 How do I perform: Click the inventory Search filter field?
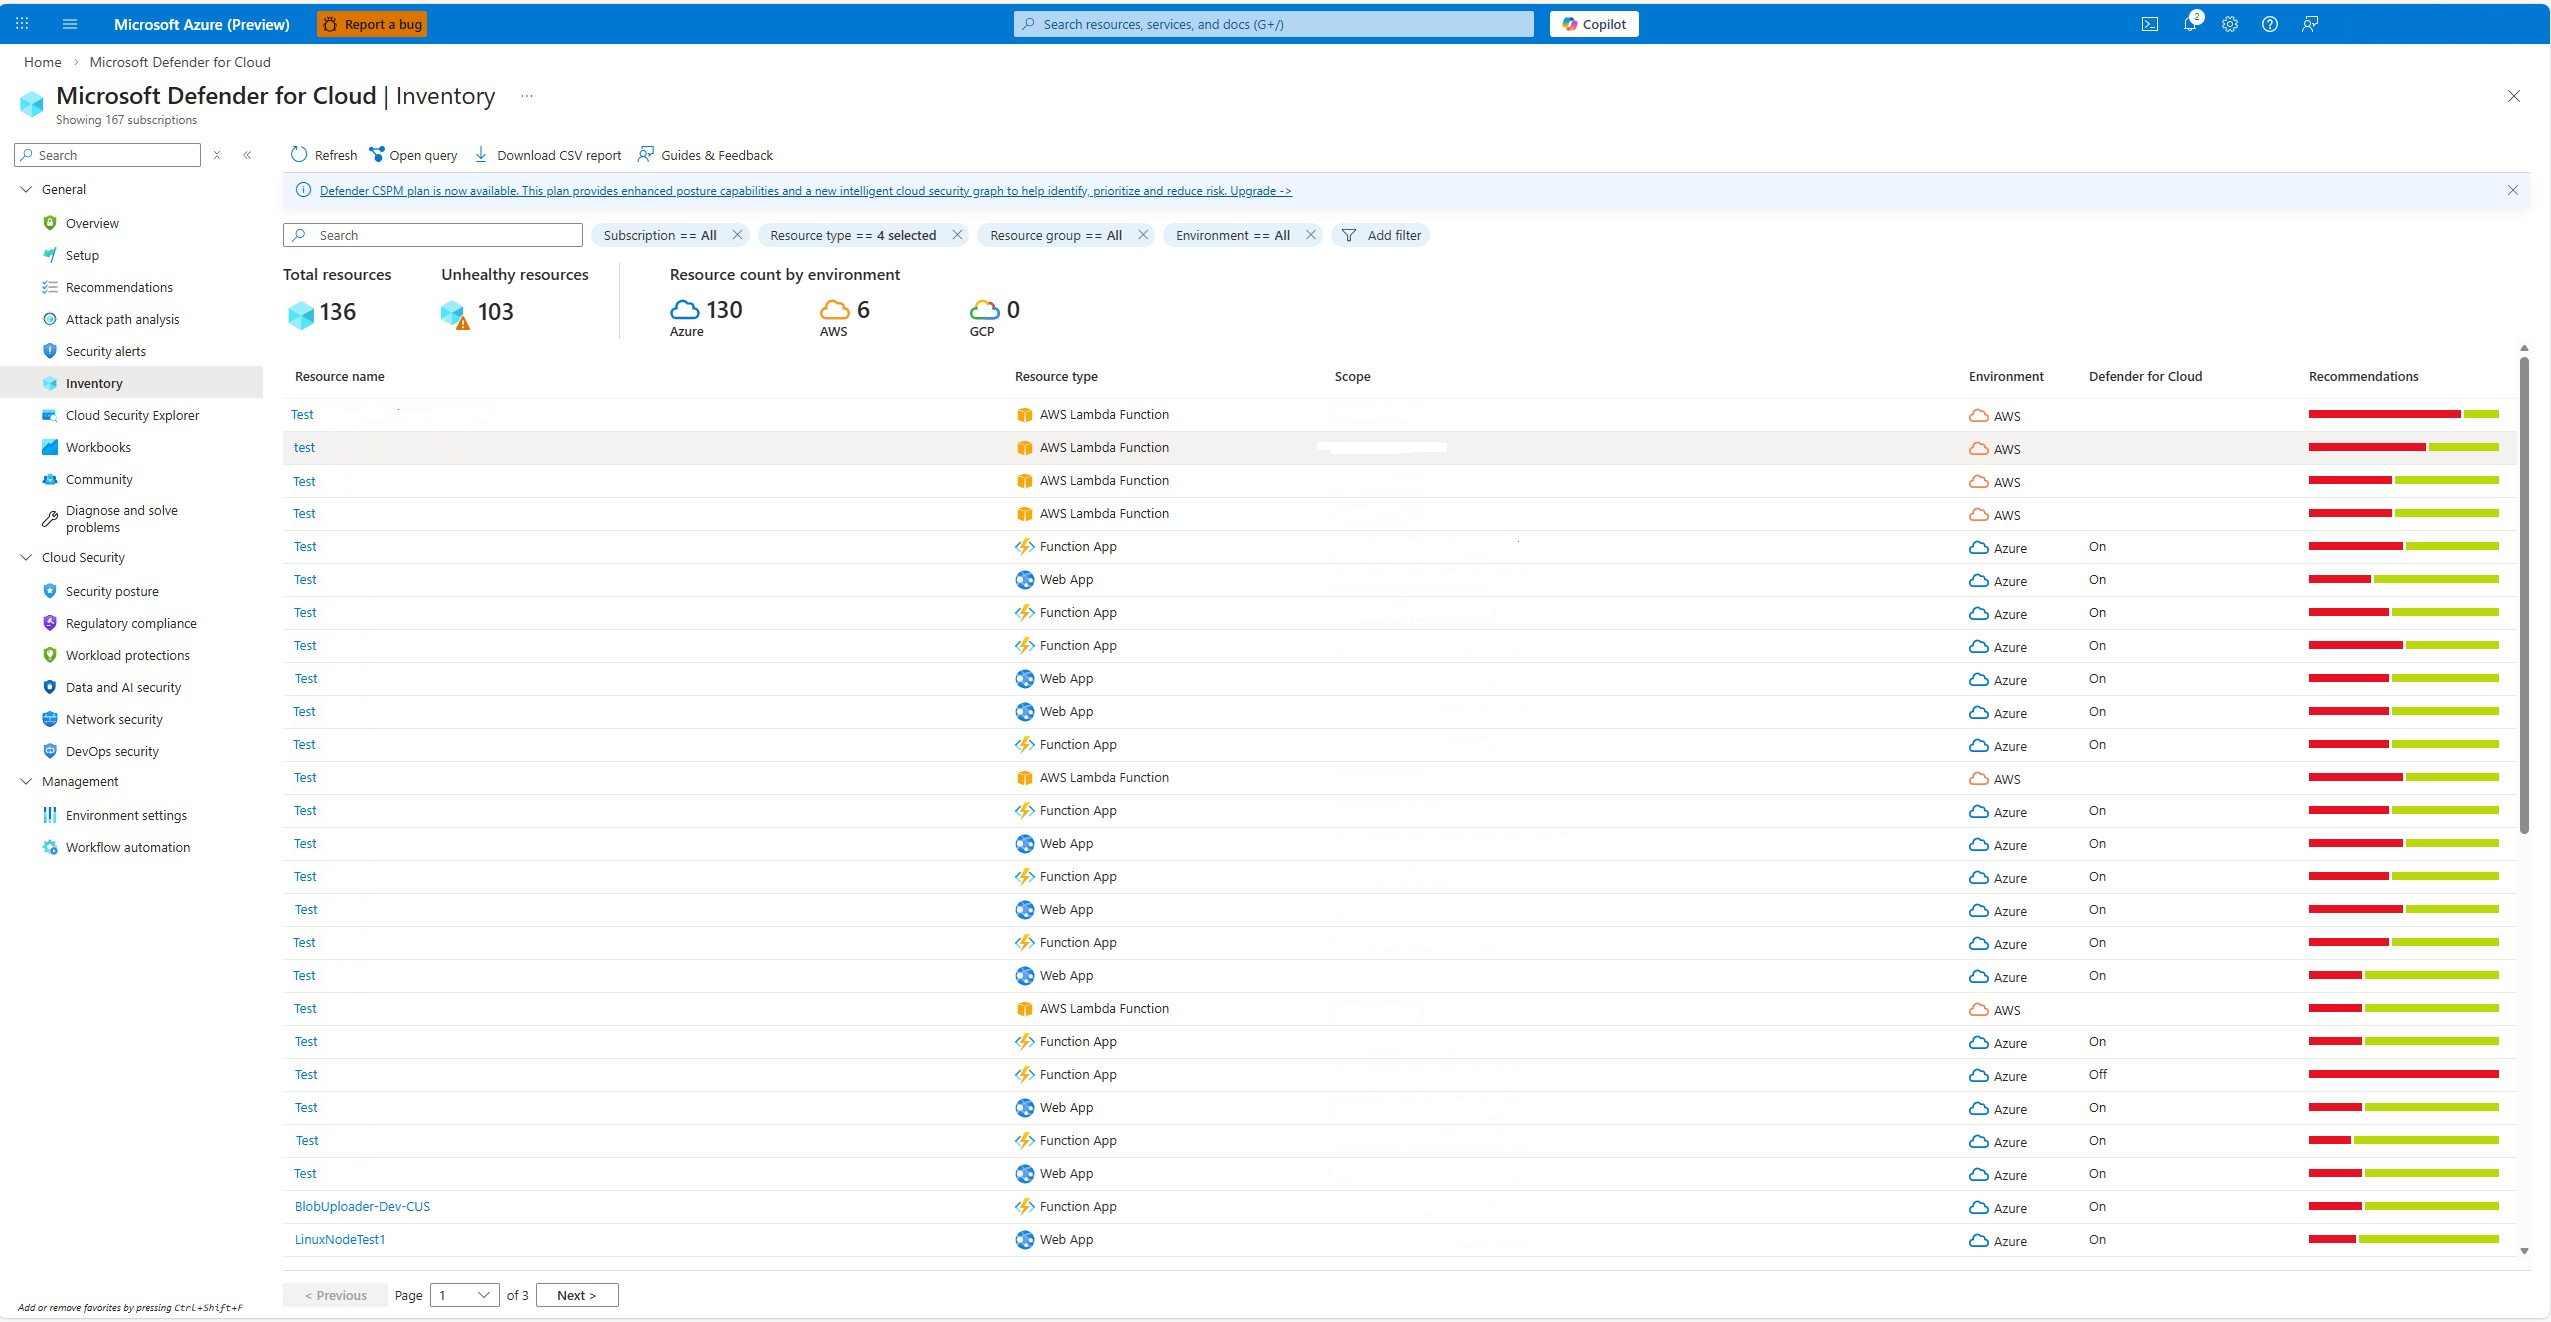[x=433, y=235]
